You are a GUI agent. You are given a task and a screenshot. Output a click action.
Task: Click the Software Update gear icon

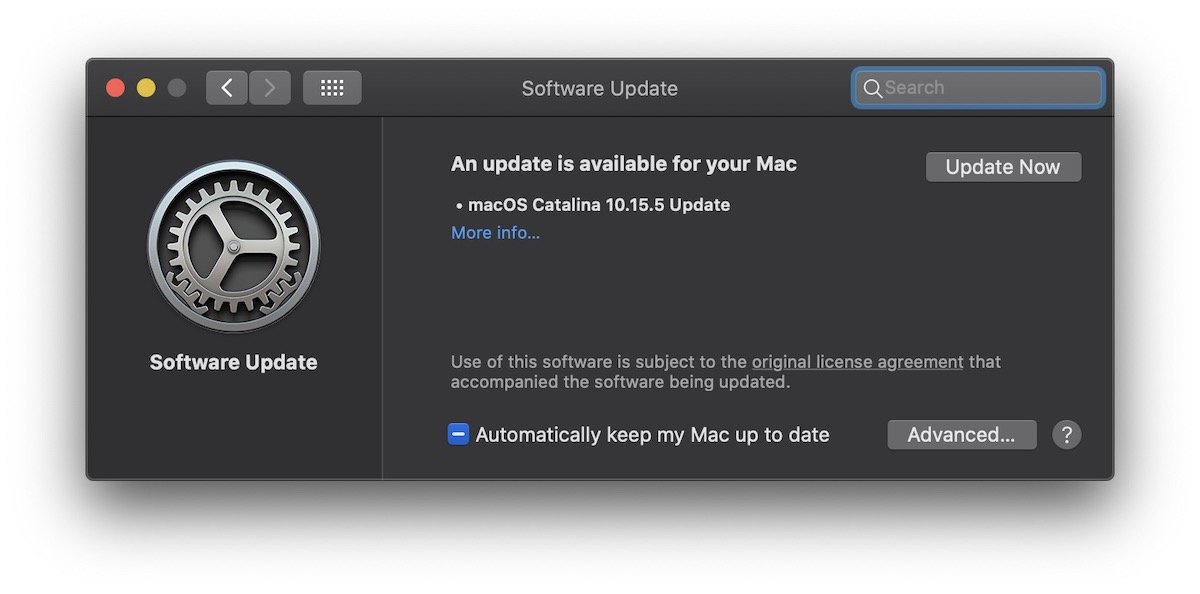point(234,246)
